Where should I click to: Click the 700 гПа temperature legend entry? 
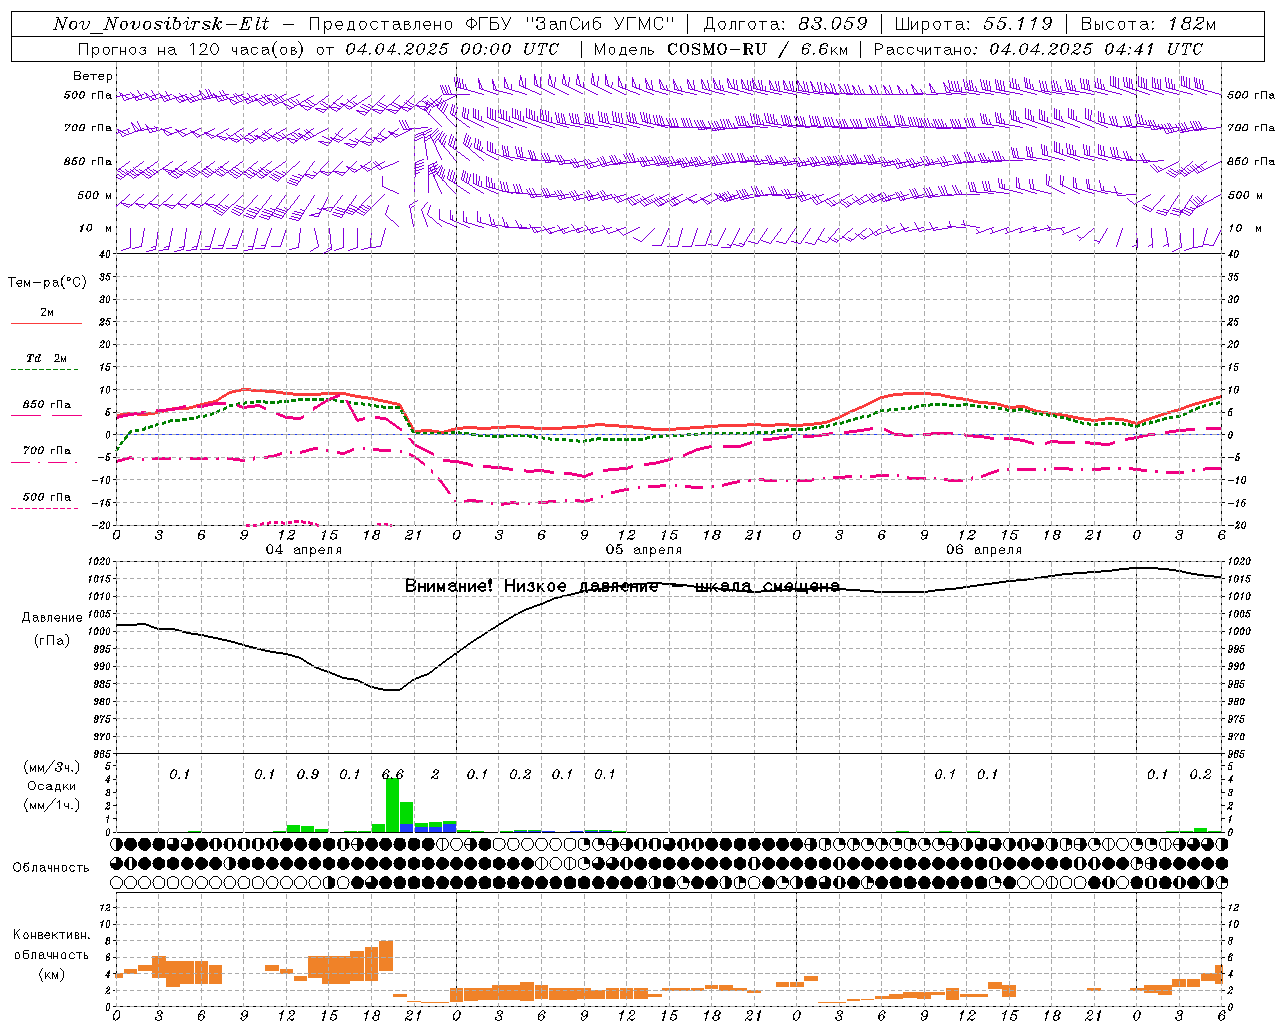pyautogui.click(x=46, y=451)
